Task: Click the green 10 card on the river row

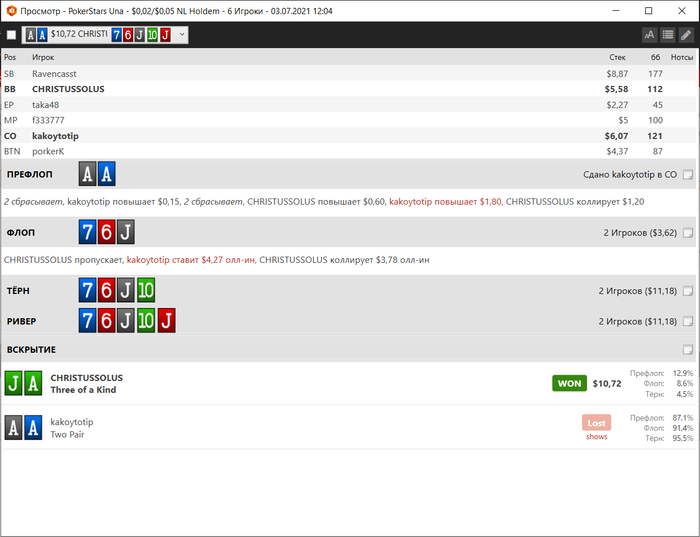Action: 146,321
